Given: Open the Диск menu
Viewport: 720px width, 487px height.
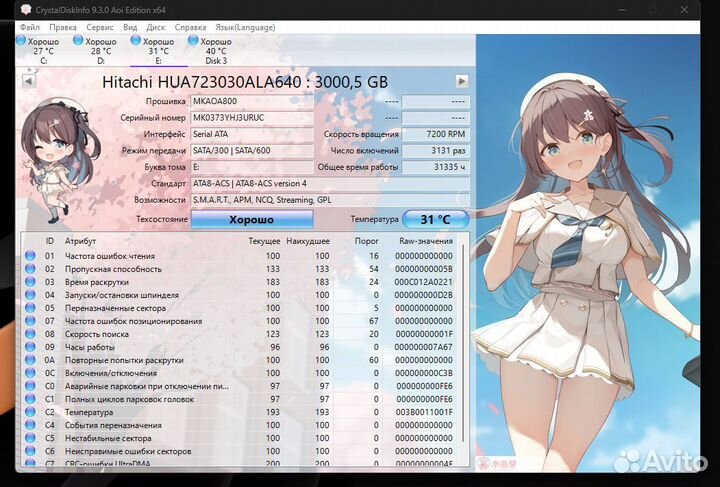Looking at the screenshot, I should point(156,28).
